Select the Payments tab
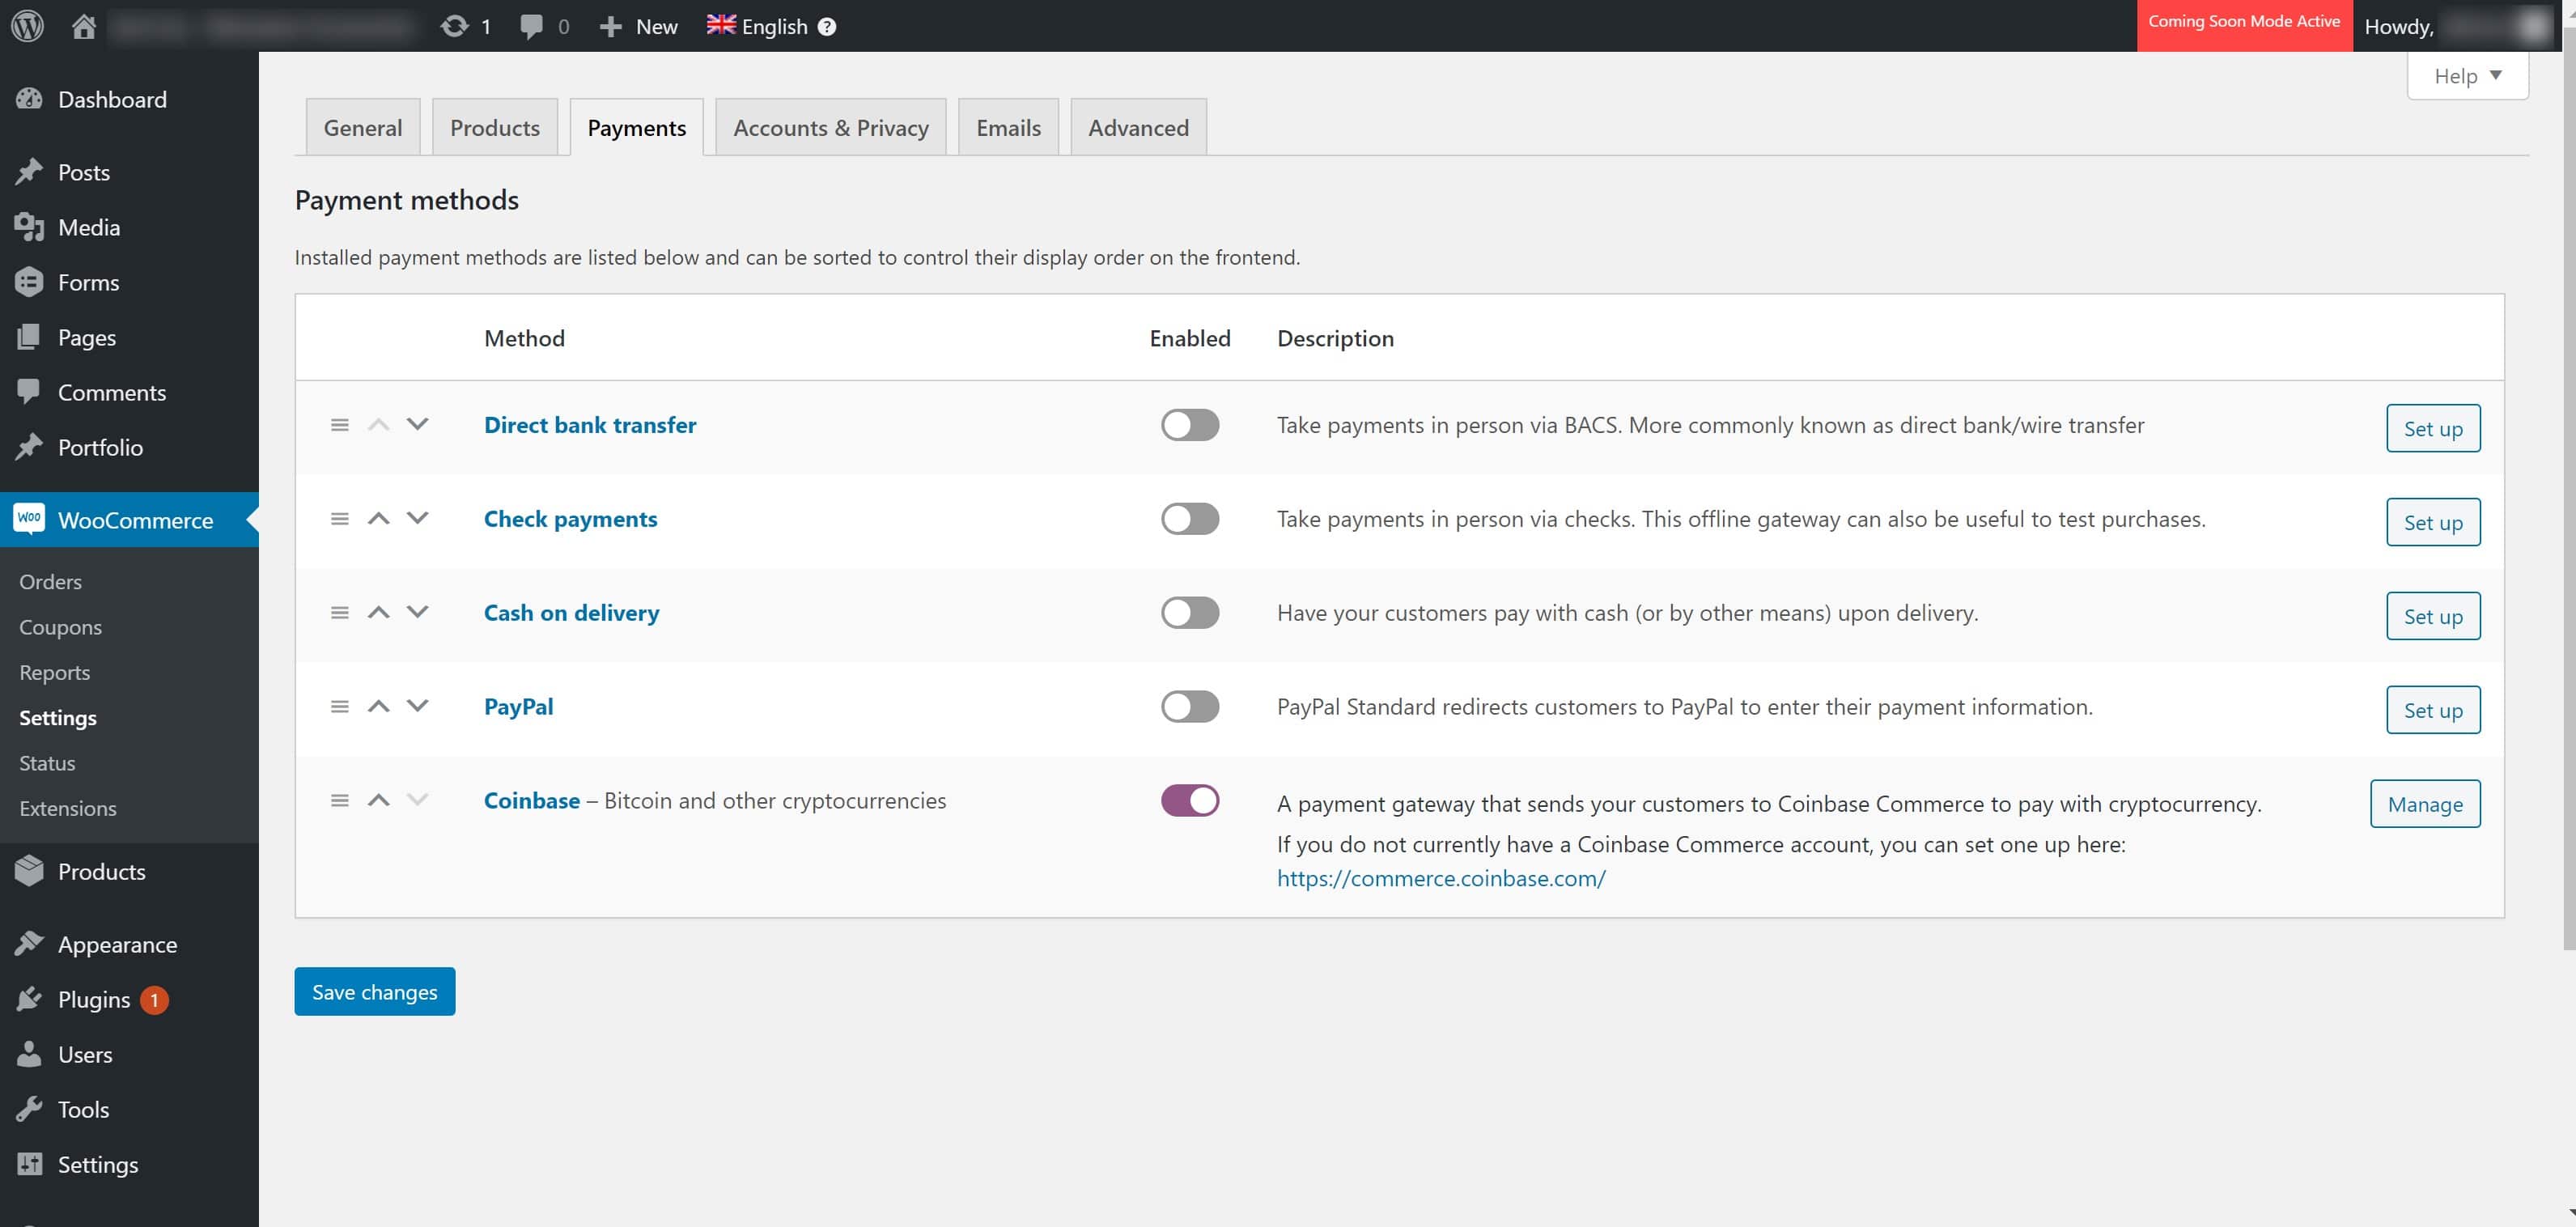Viewport: 2576px width, 1227px height. (x=637, y=128)
